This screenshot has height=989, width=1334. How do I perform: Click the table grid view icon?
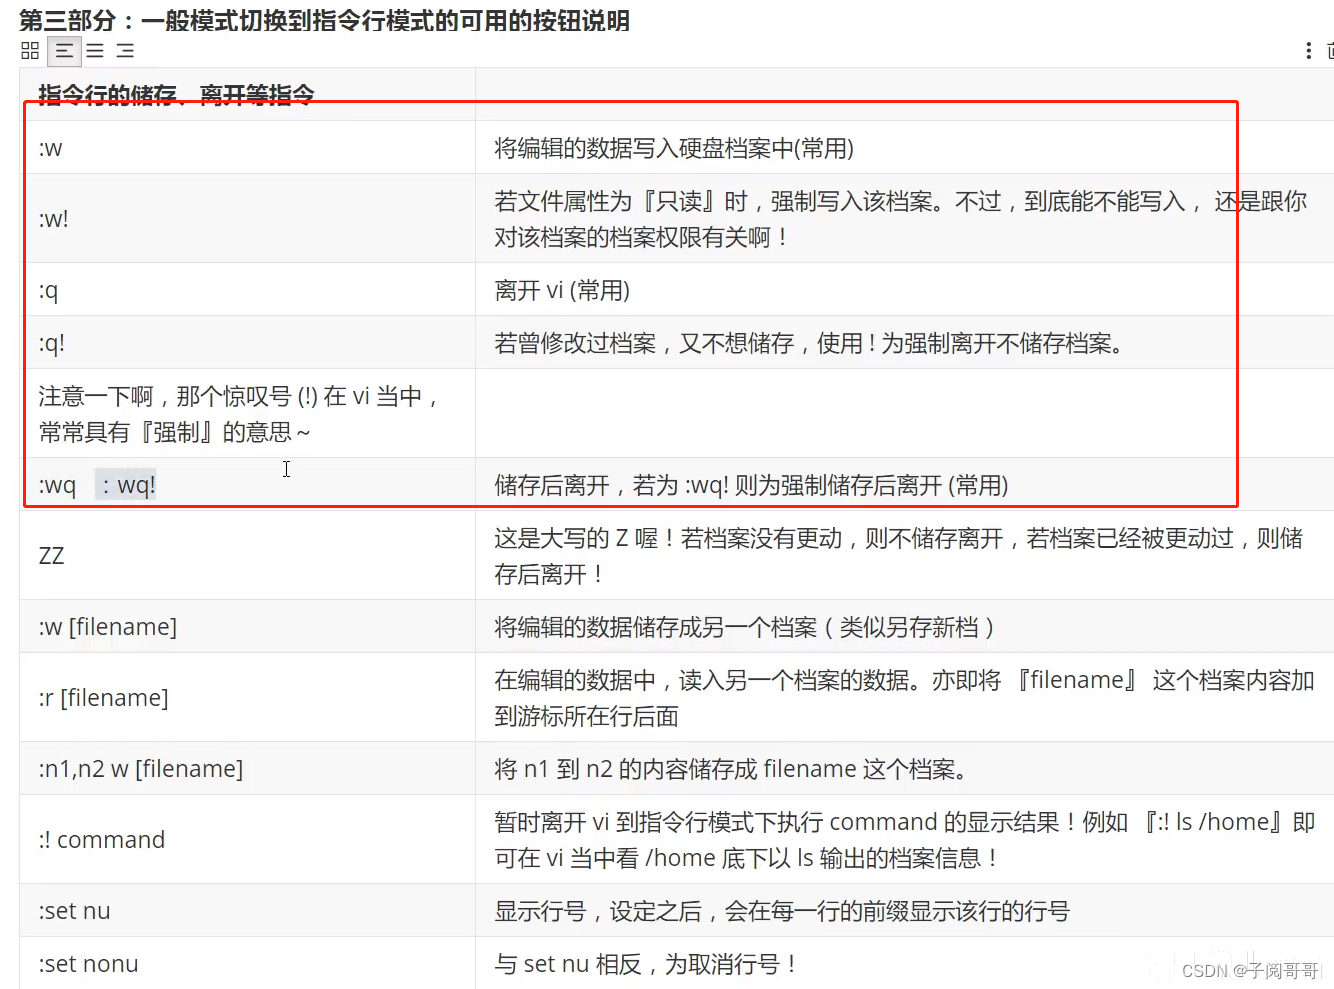click(x=30, y=51)
